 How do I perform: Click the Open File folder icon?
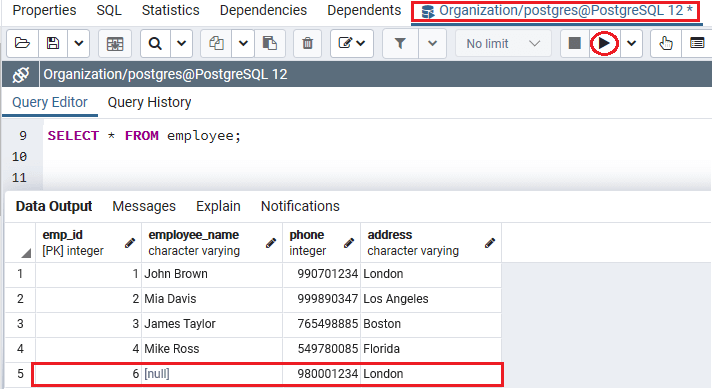pyautogui.click(x=22, y=44)
